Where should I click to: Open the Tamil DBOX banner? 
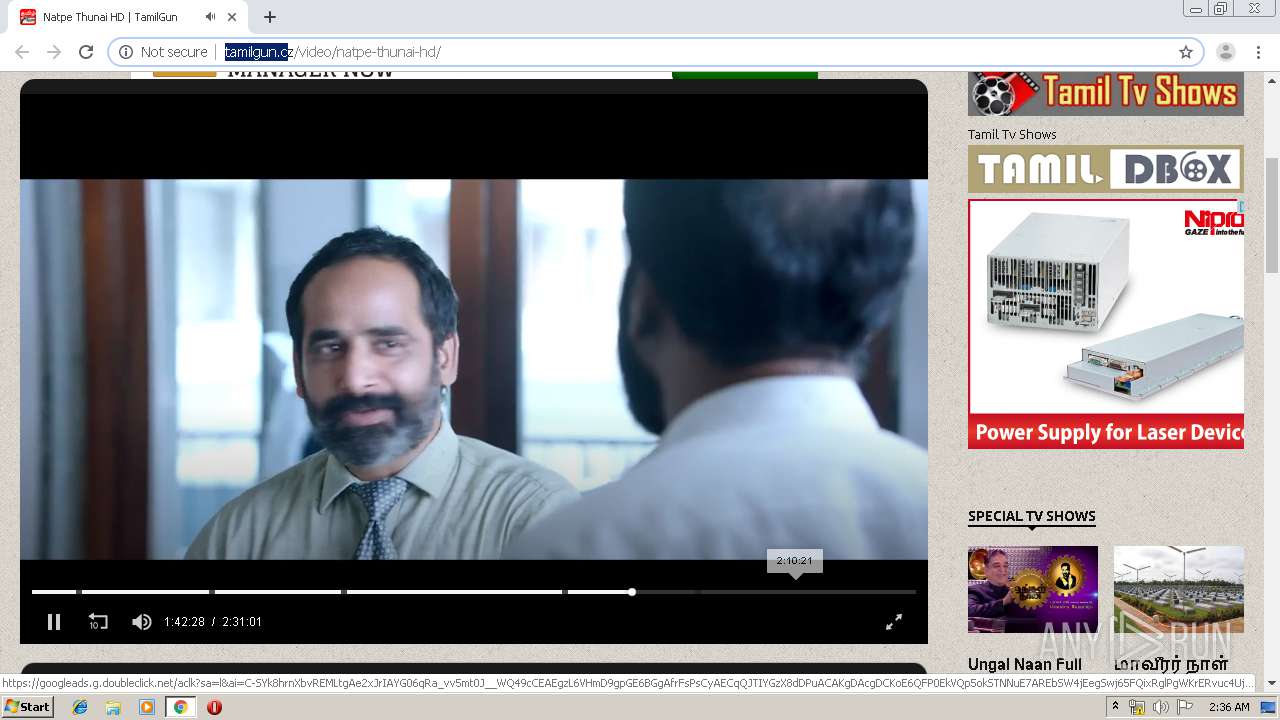tap(1106, 169)
